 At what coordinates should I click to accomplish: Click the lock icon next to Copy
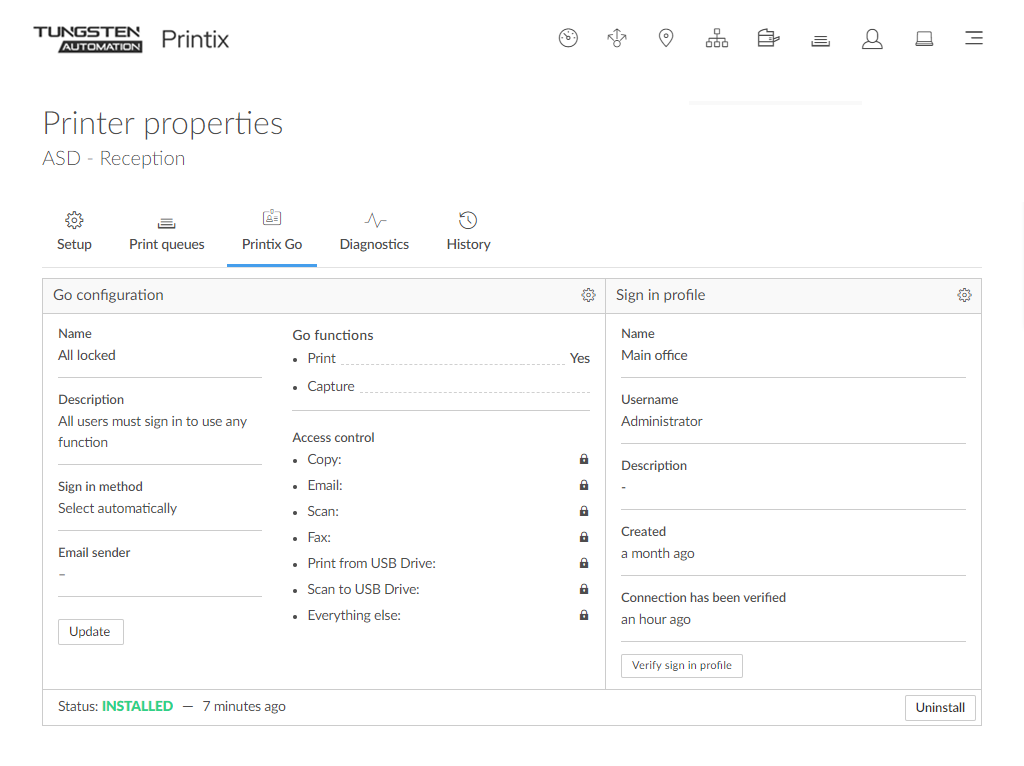[x=584, y=459]
